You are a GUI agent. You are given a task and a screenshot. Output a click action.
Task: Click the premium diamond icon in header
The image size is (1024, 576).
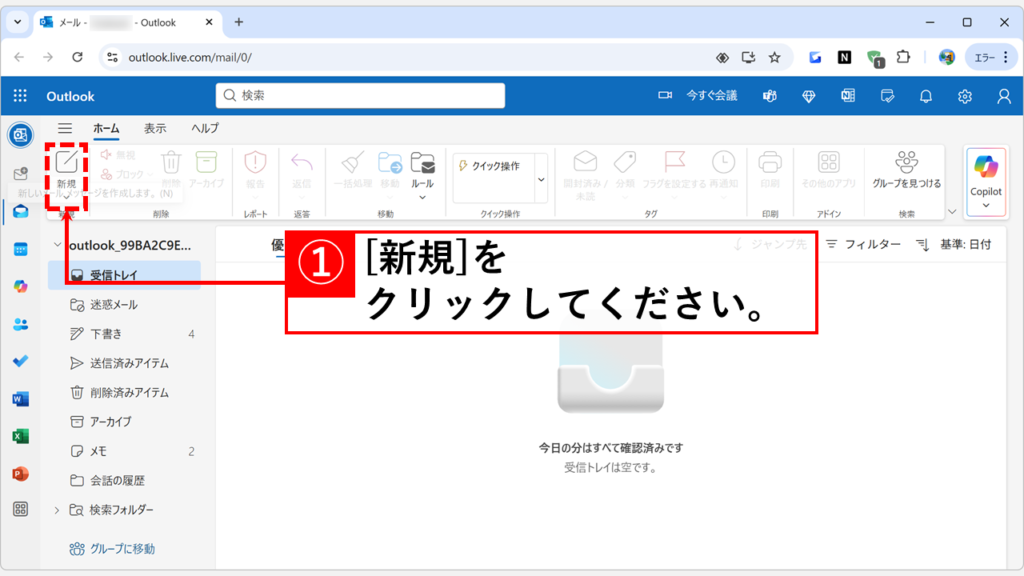point(808,96)
